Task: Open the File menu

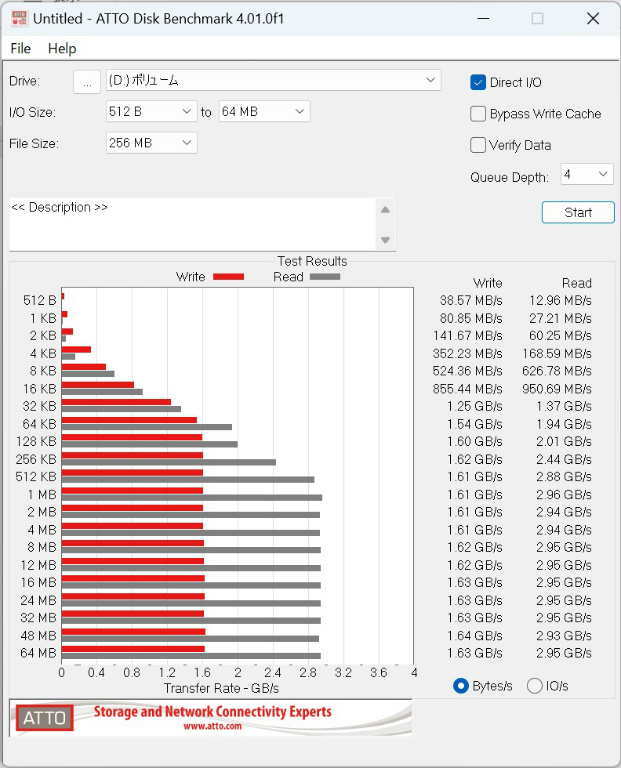Action: (x=21, y=48)
